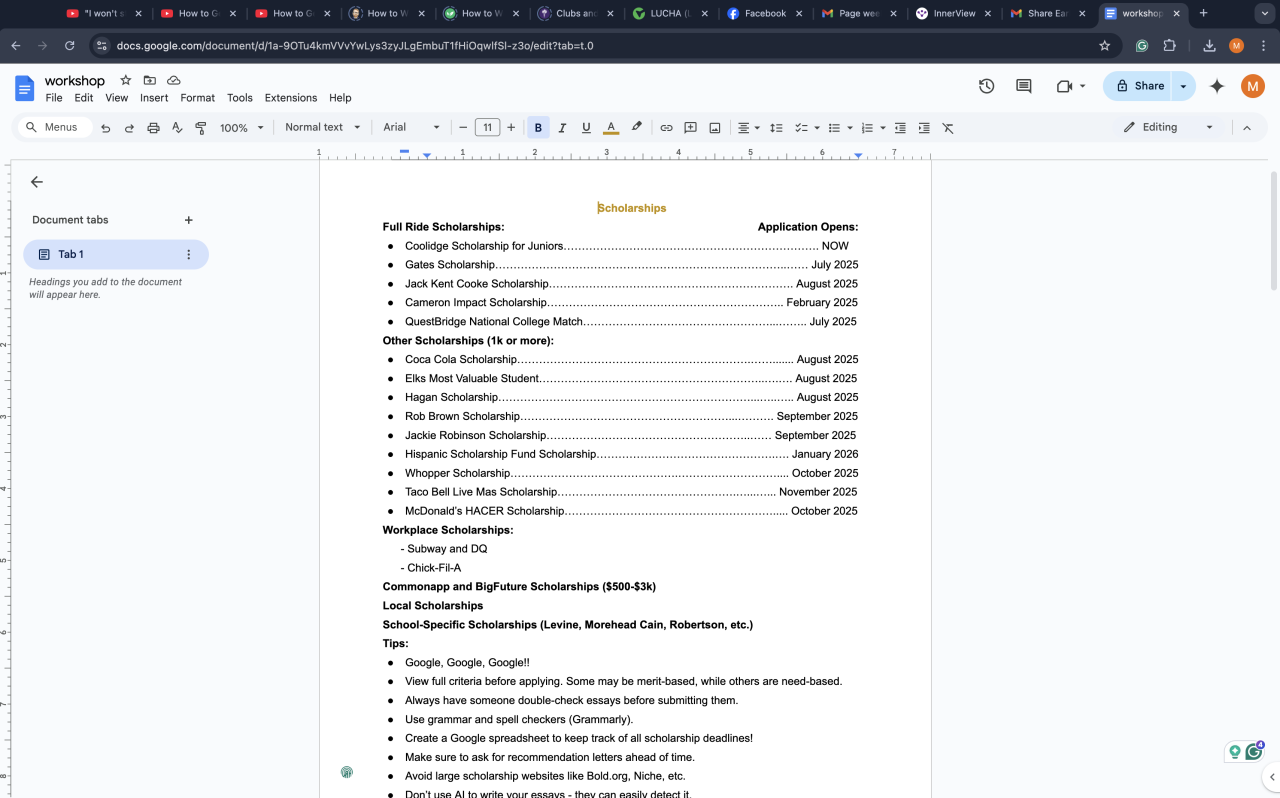Click the Gemini sparkle icon
Screen dimensions: 1280x798
(x=1217, y=86)
